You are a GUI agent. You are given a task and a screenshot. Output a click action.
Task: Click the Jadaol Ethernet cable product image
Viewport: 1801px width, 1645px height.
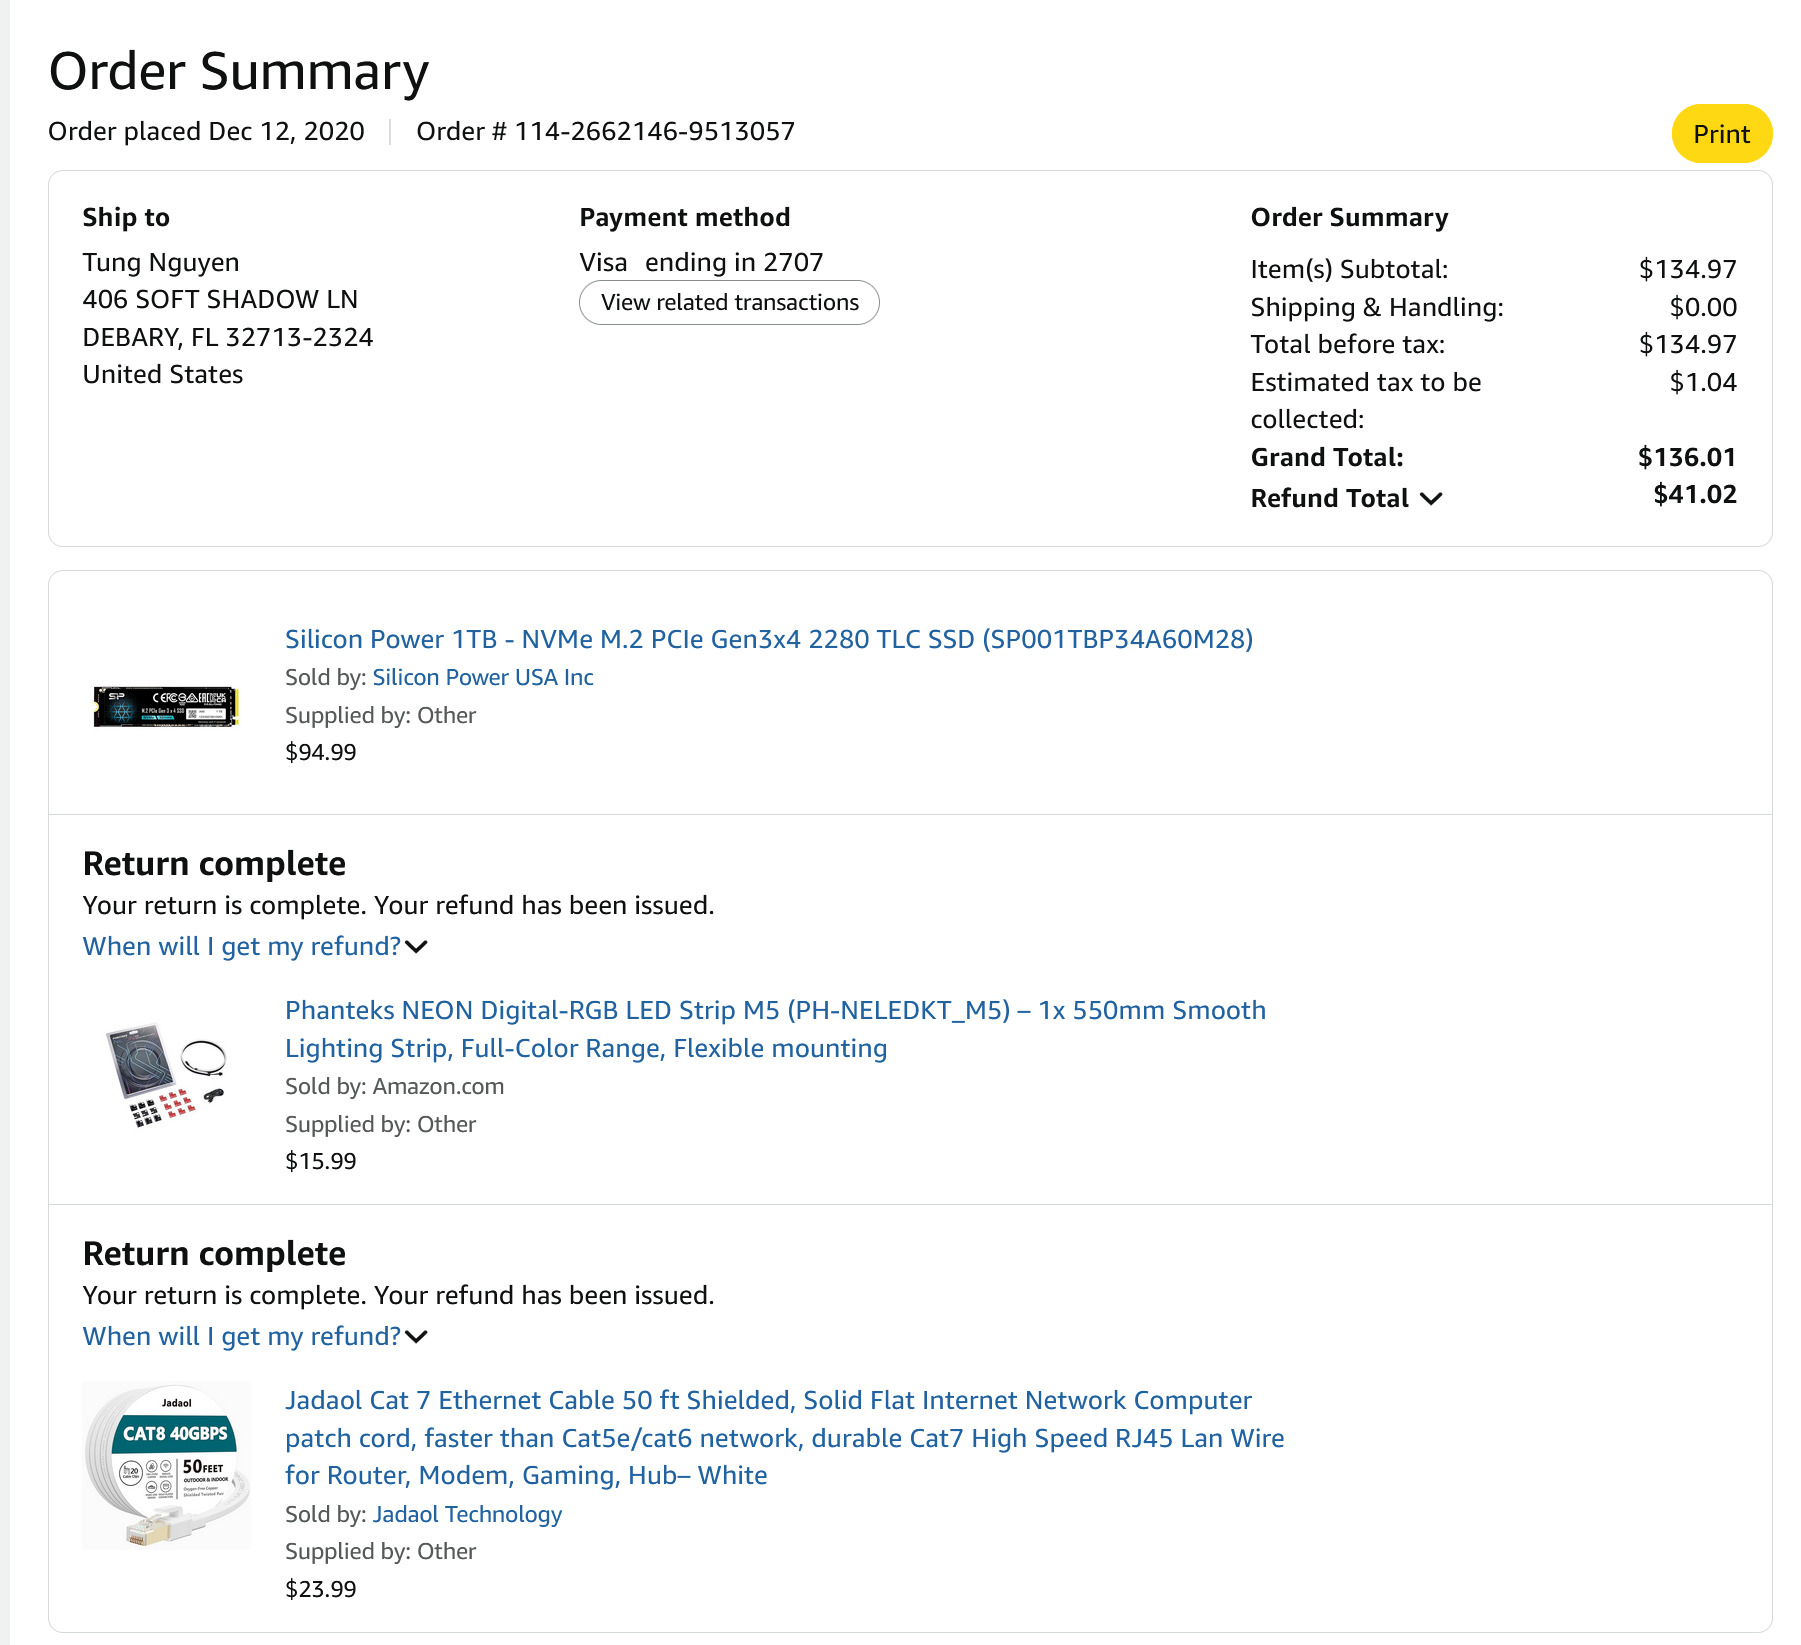166,1465
